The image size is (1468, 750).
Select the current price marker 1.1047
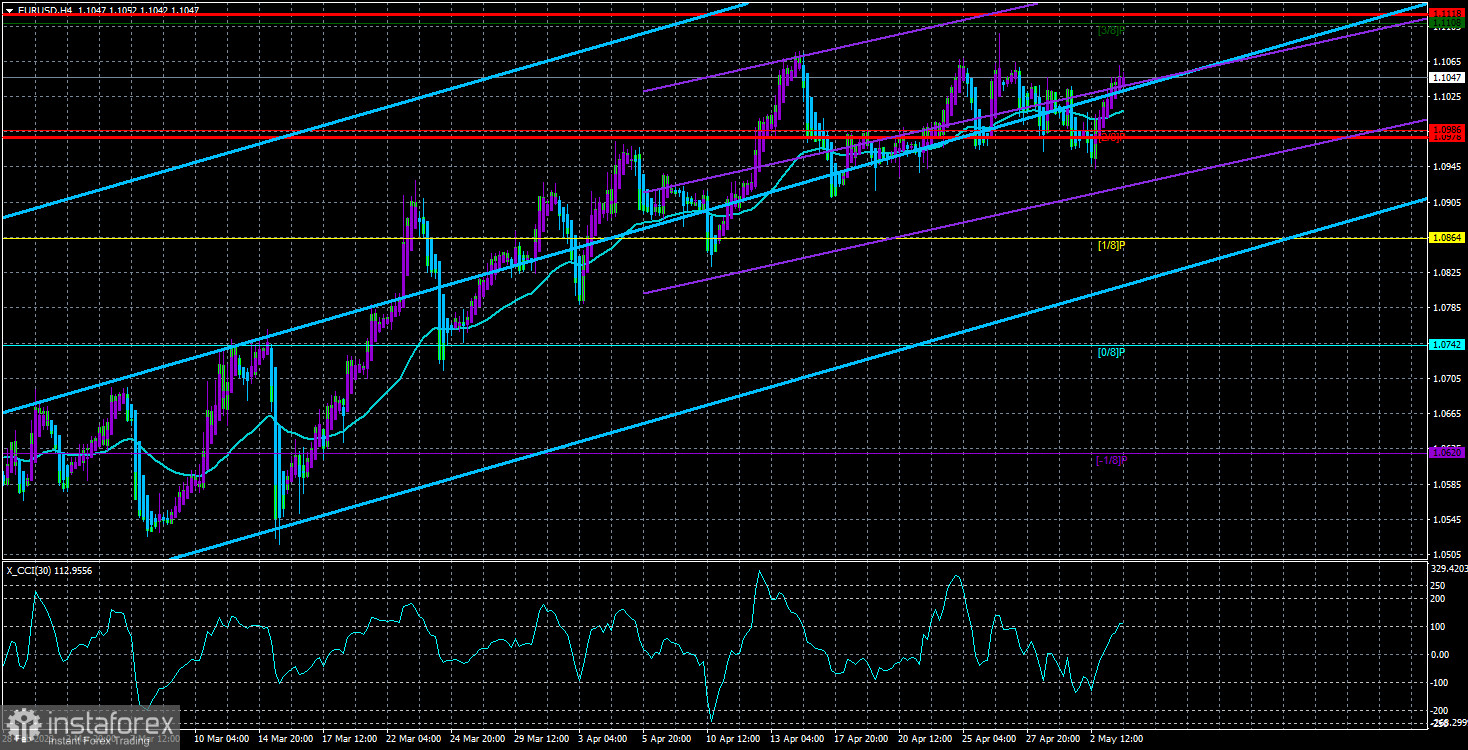pyautogui.click(x=1446, y=77)
